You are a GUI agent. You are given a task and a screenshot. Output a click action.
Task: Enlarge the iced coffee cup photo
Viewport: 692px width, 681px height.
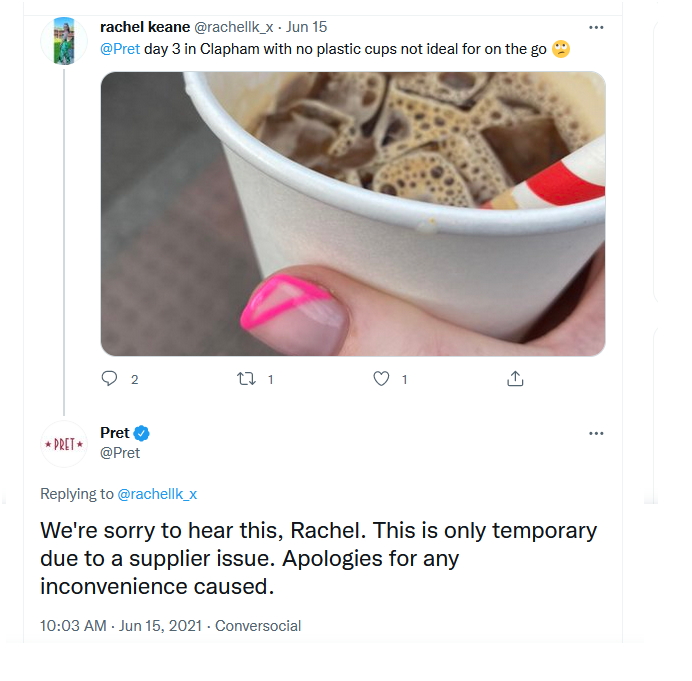pyautogui.click(x=352, y=213)
